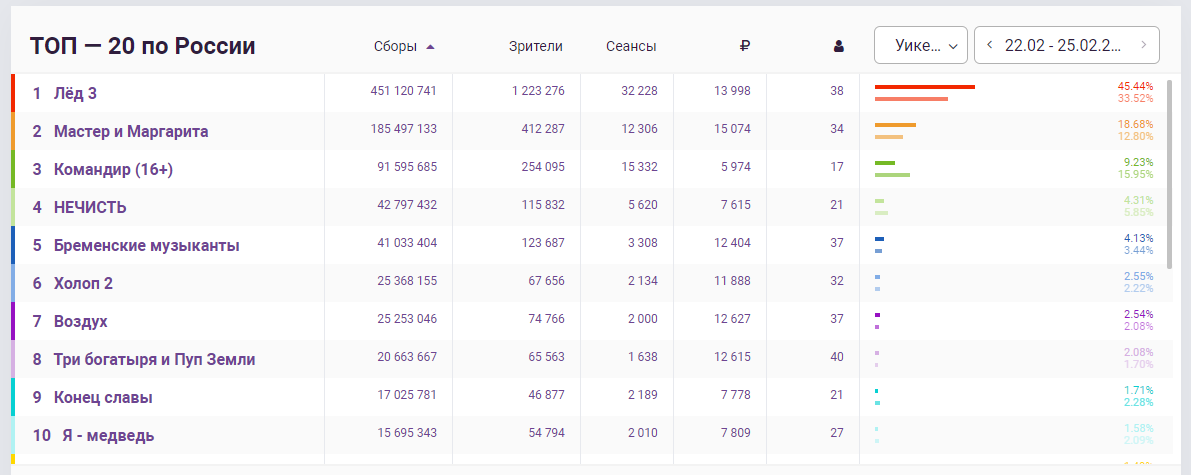The height and width of the screenshot is (475, 1191).
Task: Go to previous date range arrow
Action: [989, 45]
